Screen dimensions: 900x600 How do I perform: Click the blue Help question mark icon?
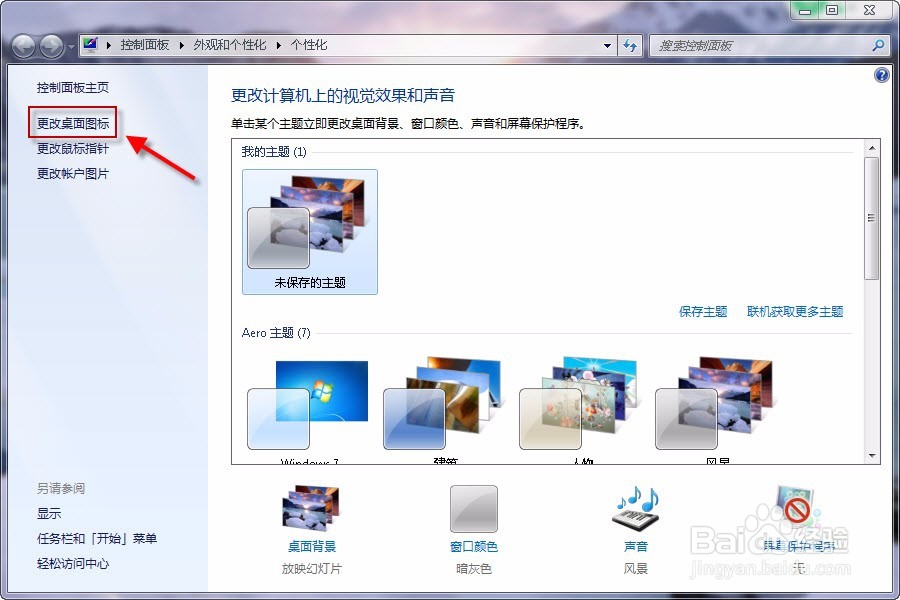(x=882, y=75)
